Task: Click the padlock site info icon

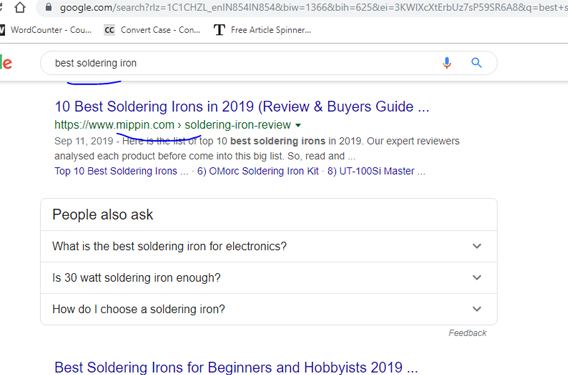Action: point(49,7)
